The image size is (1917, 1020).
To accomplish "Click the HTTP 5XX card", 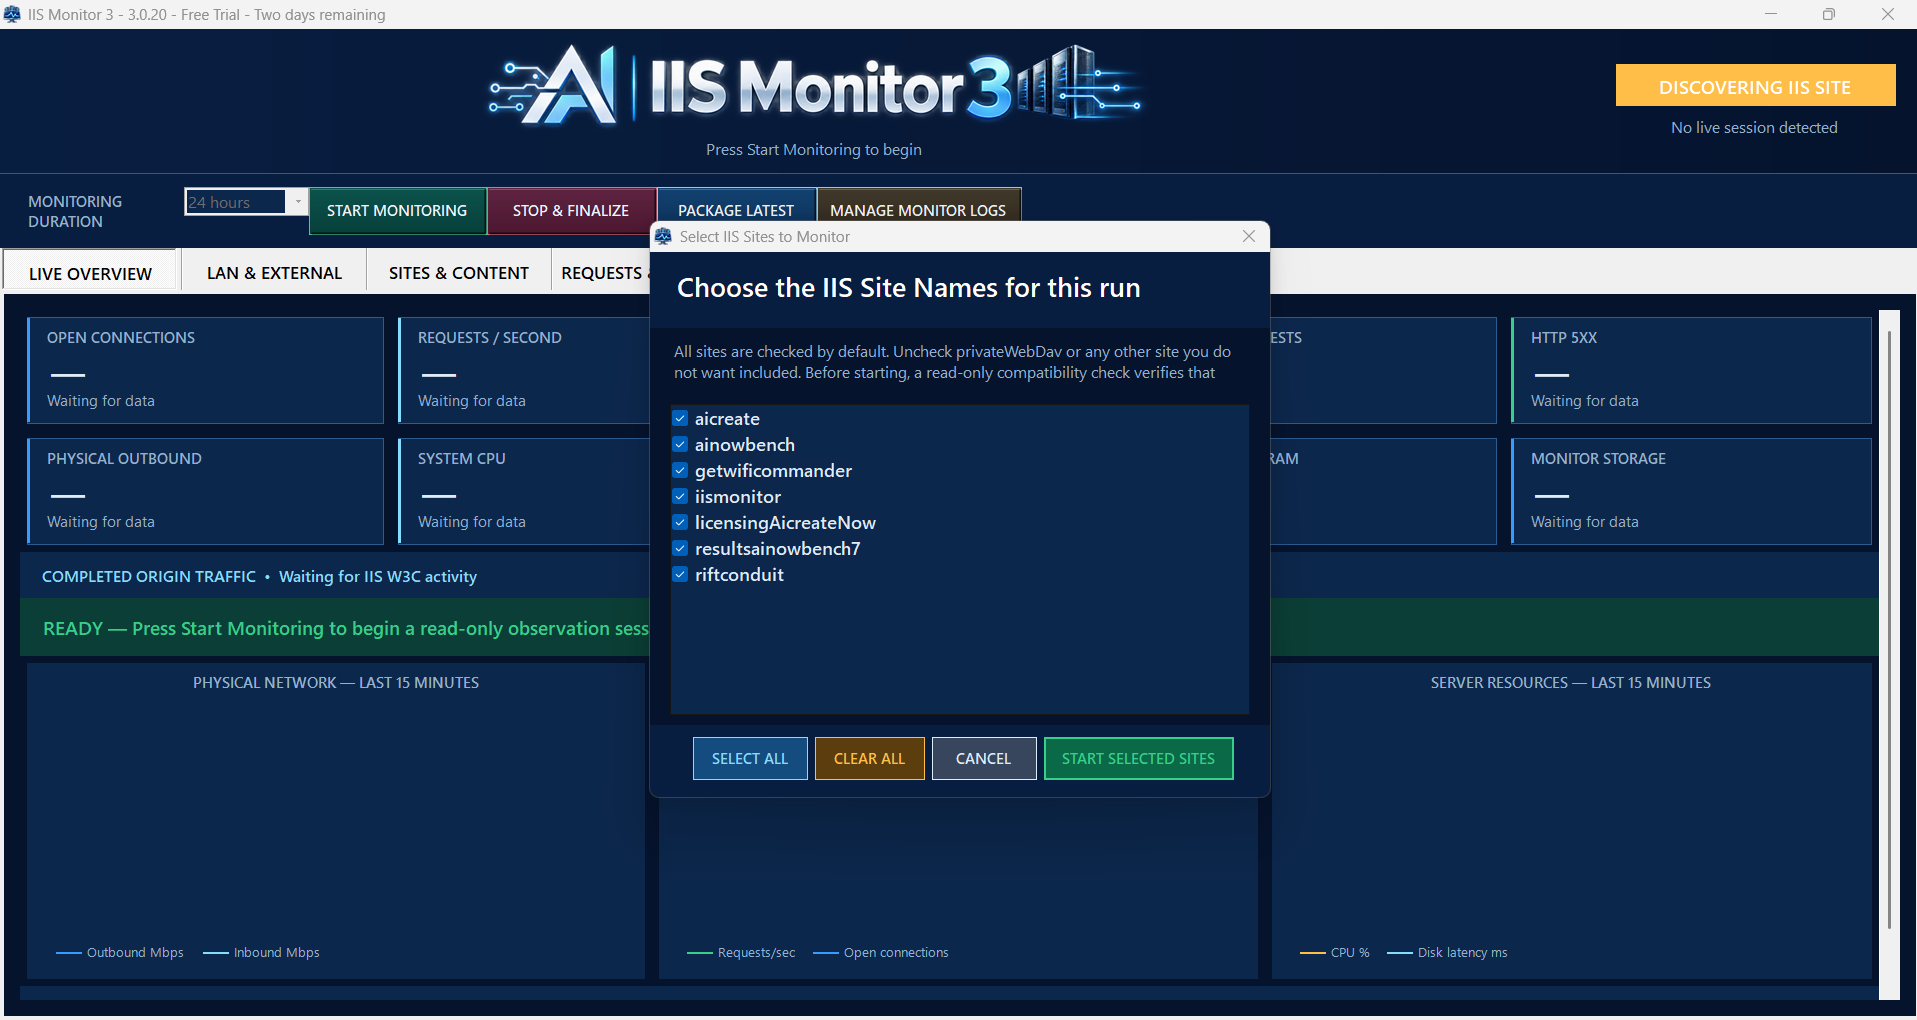I will click(1691, 370).
